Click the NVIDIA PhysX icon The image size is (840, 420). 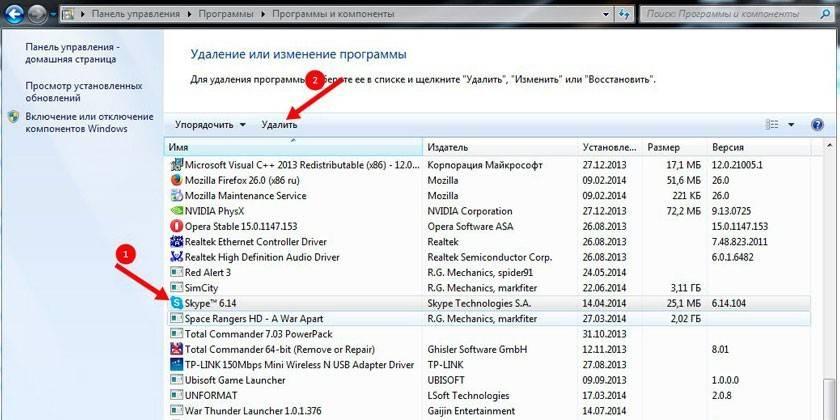coord(177,211)
